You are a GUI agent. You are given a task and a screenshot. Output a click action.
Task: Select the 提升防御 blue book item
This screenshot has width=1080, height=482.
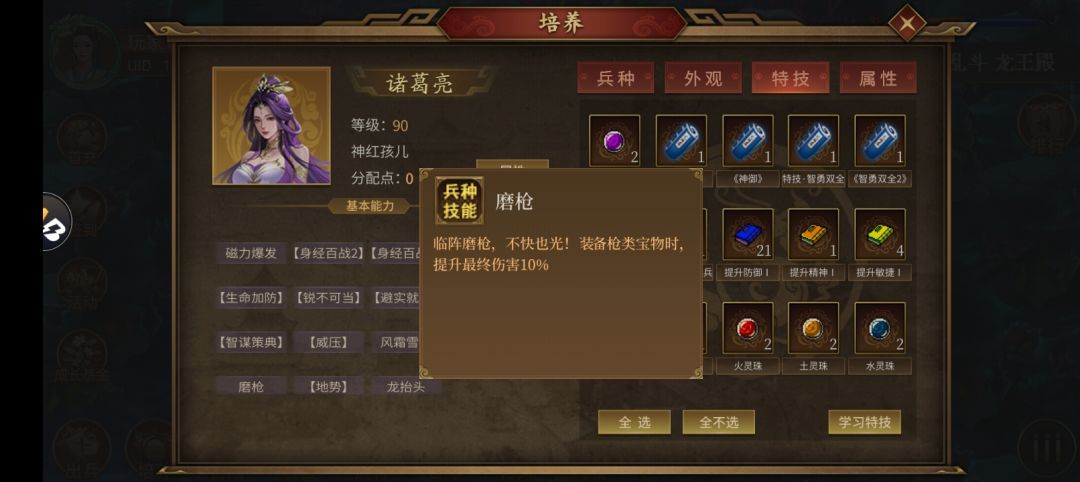tap(747, 234)
